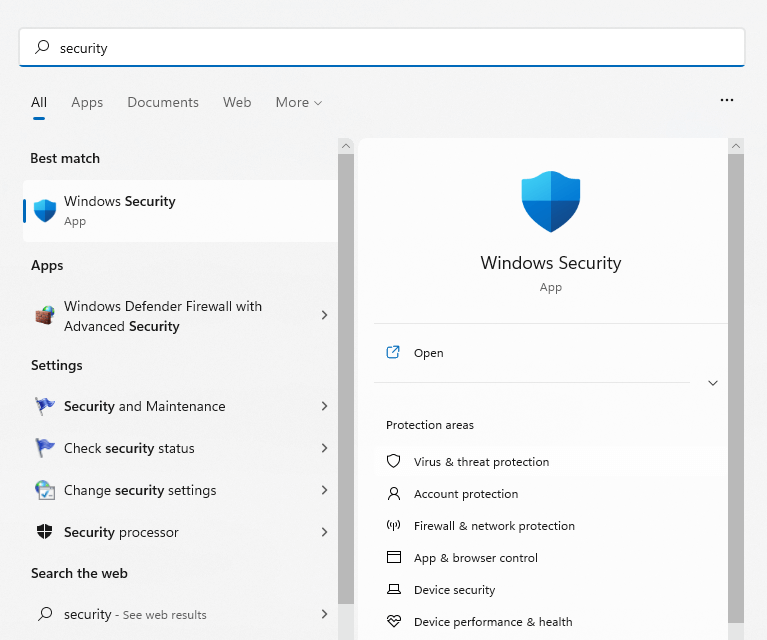The image size is (767, 640).
Task: Select the Web search tab
Action: 237,103
